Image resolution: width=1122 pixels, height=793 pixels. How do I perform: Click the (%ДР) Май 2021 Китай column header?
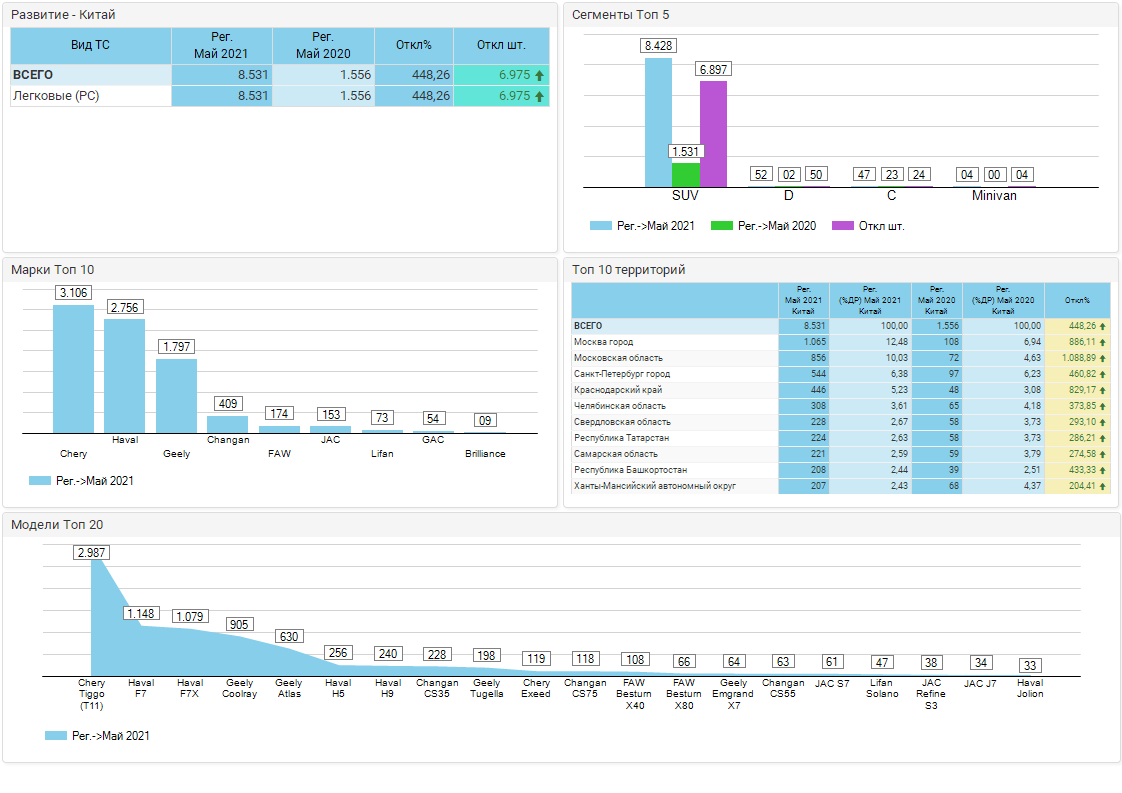pyautogui.click(x=870, y=301)
